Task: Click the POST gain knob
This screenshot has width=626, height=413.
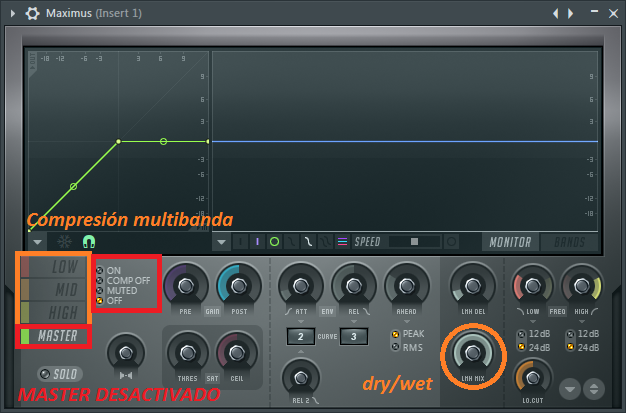Action: (x=239, y=286)
